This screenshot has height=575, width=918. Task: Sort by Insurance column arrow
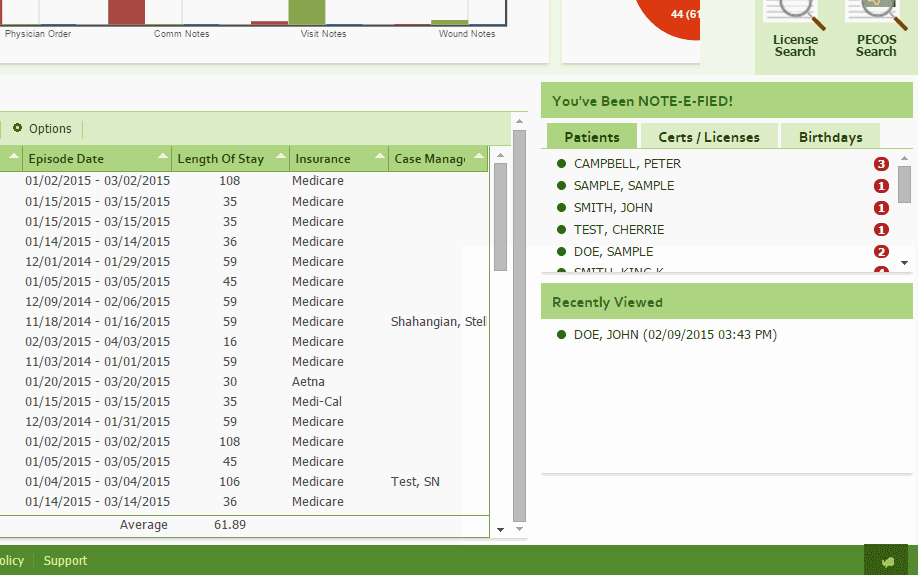pyautogui.click(x=379, y=158)
